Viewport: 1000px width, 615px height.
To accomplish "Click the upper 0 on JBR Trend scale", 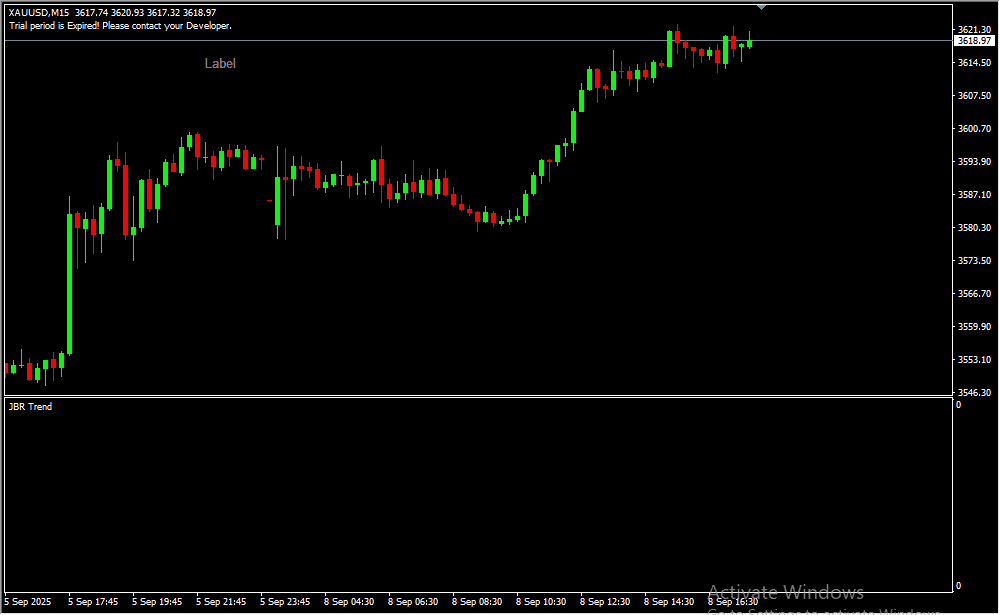I will [x=958, y=405].
